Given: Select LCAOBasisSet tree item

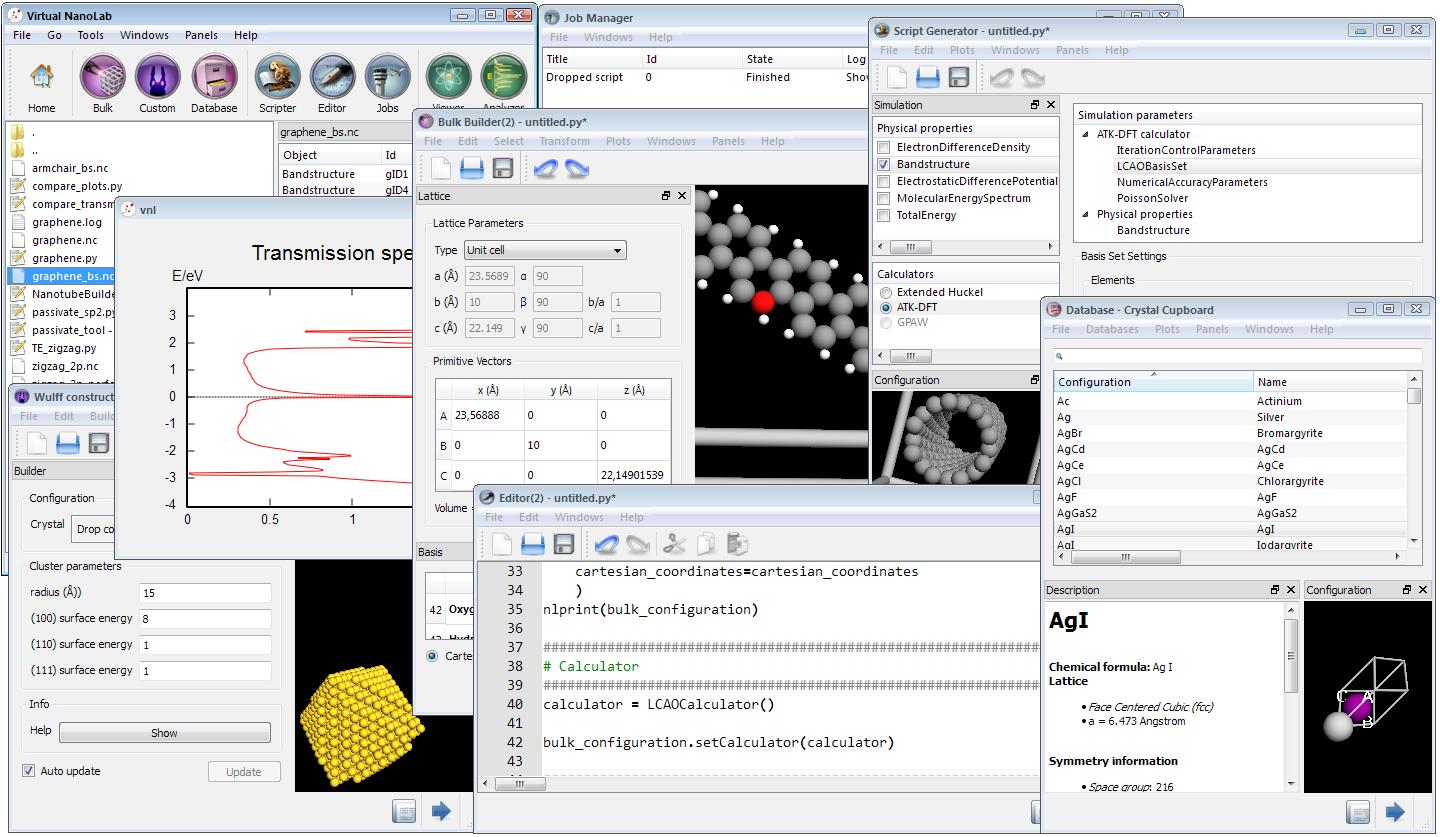Looking at the screenshot, I should (1151, 166).
